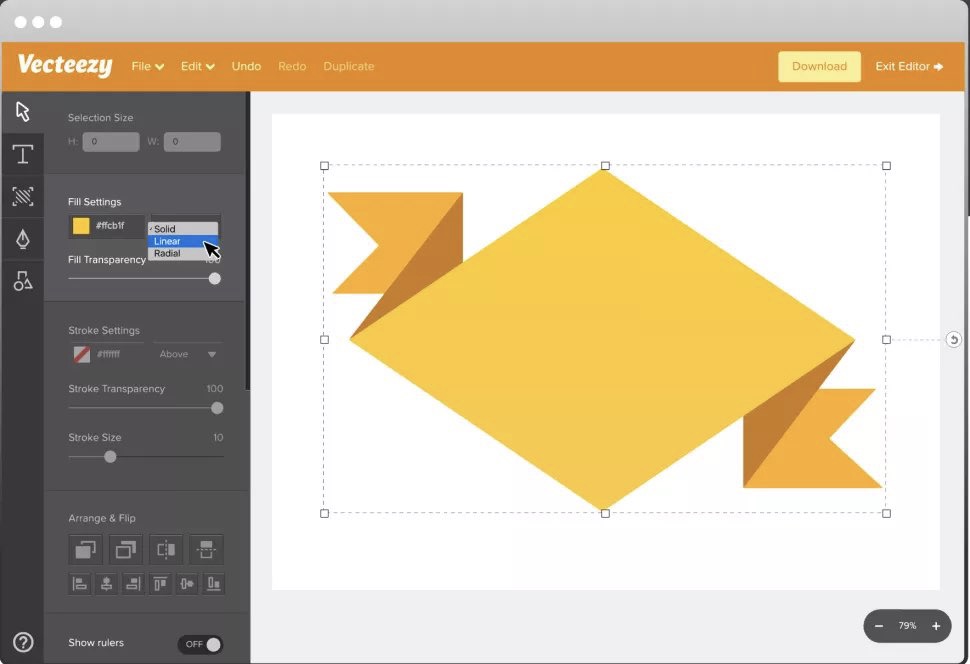Click Exit Editor

click(909, 66)
